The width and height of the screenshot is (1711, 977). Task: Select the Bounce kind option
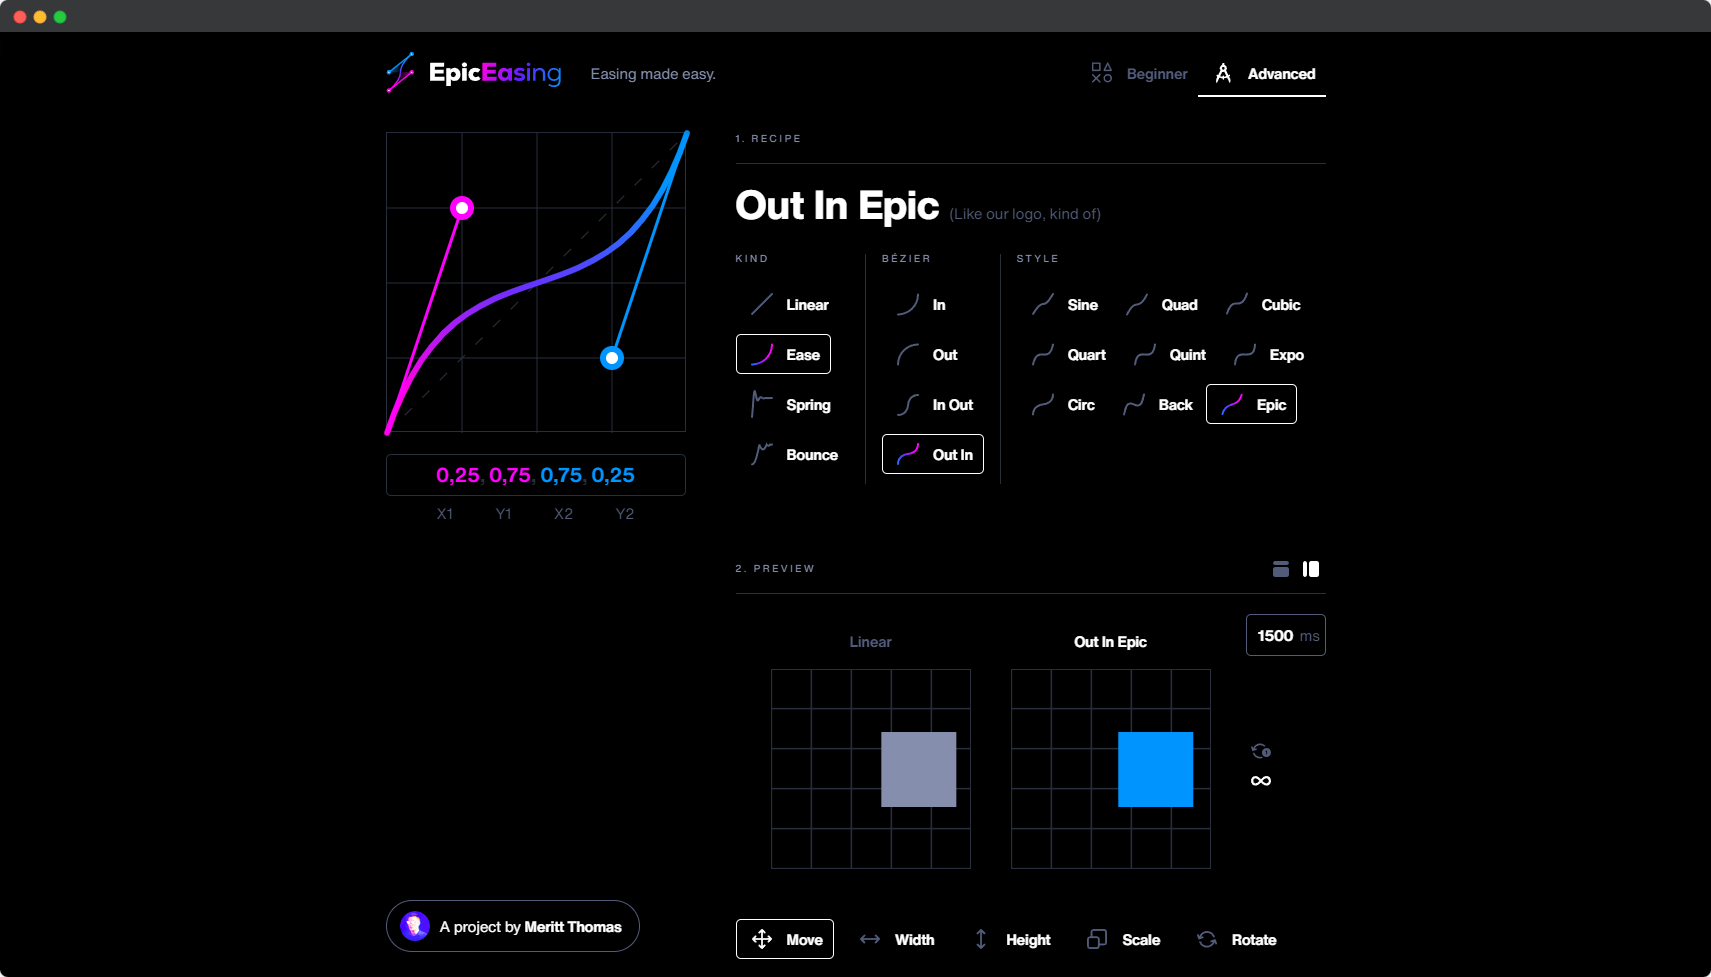pos(794,455)
